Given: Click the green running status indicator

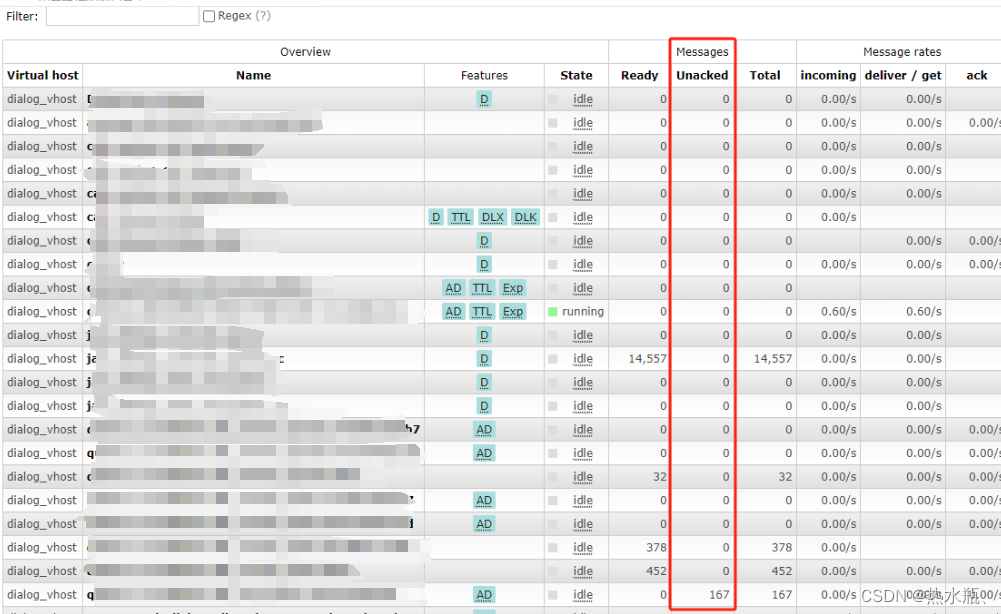Looking at the screenshot, I should pos(552,311).
